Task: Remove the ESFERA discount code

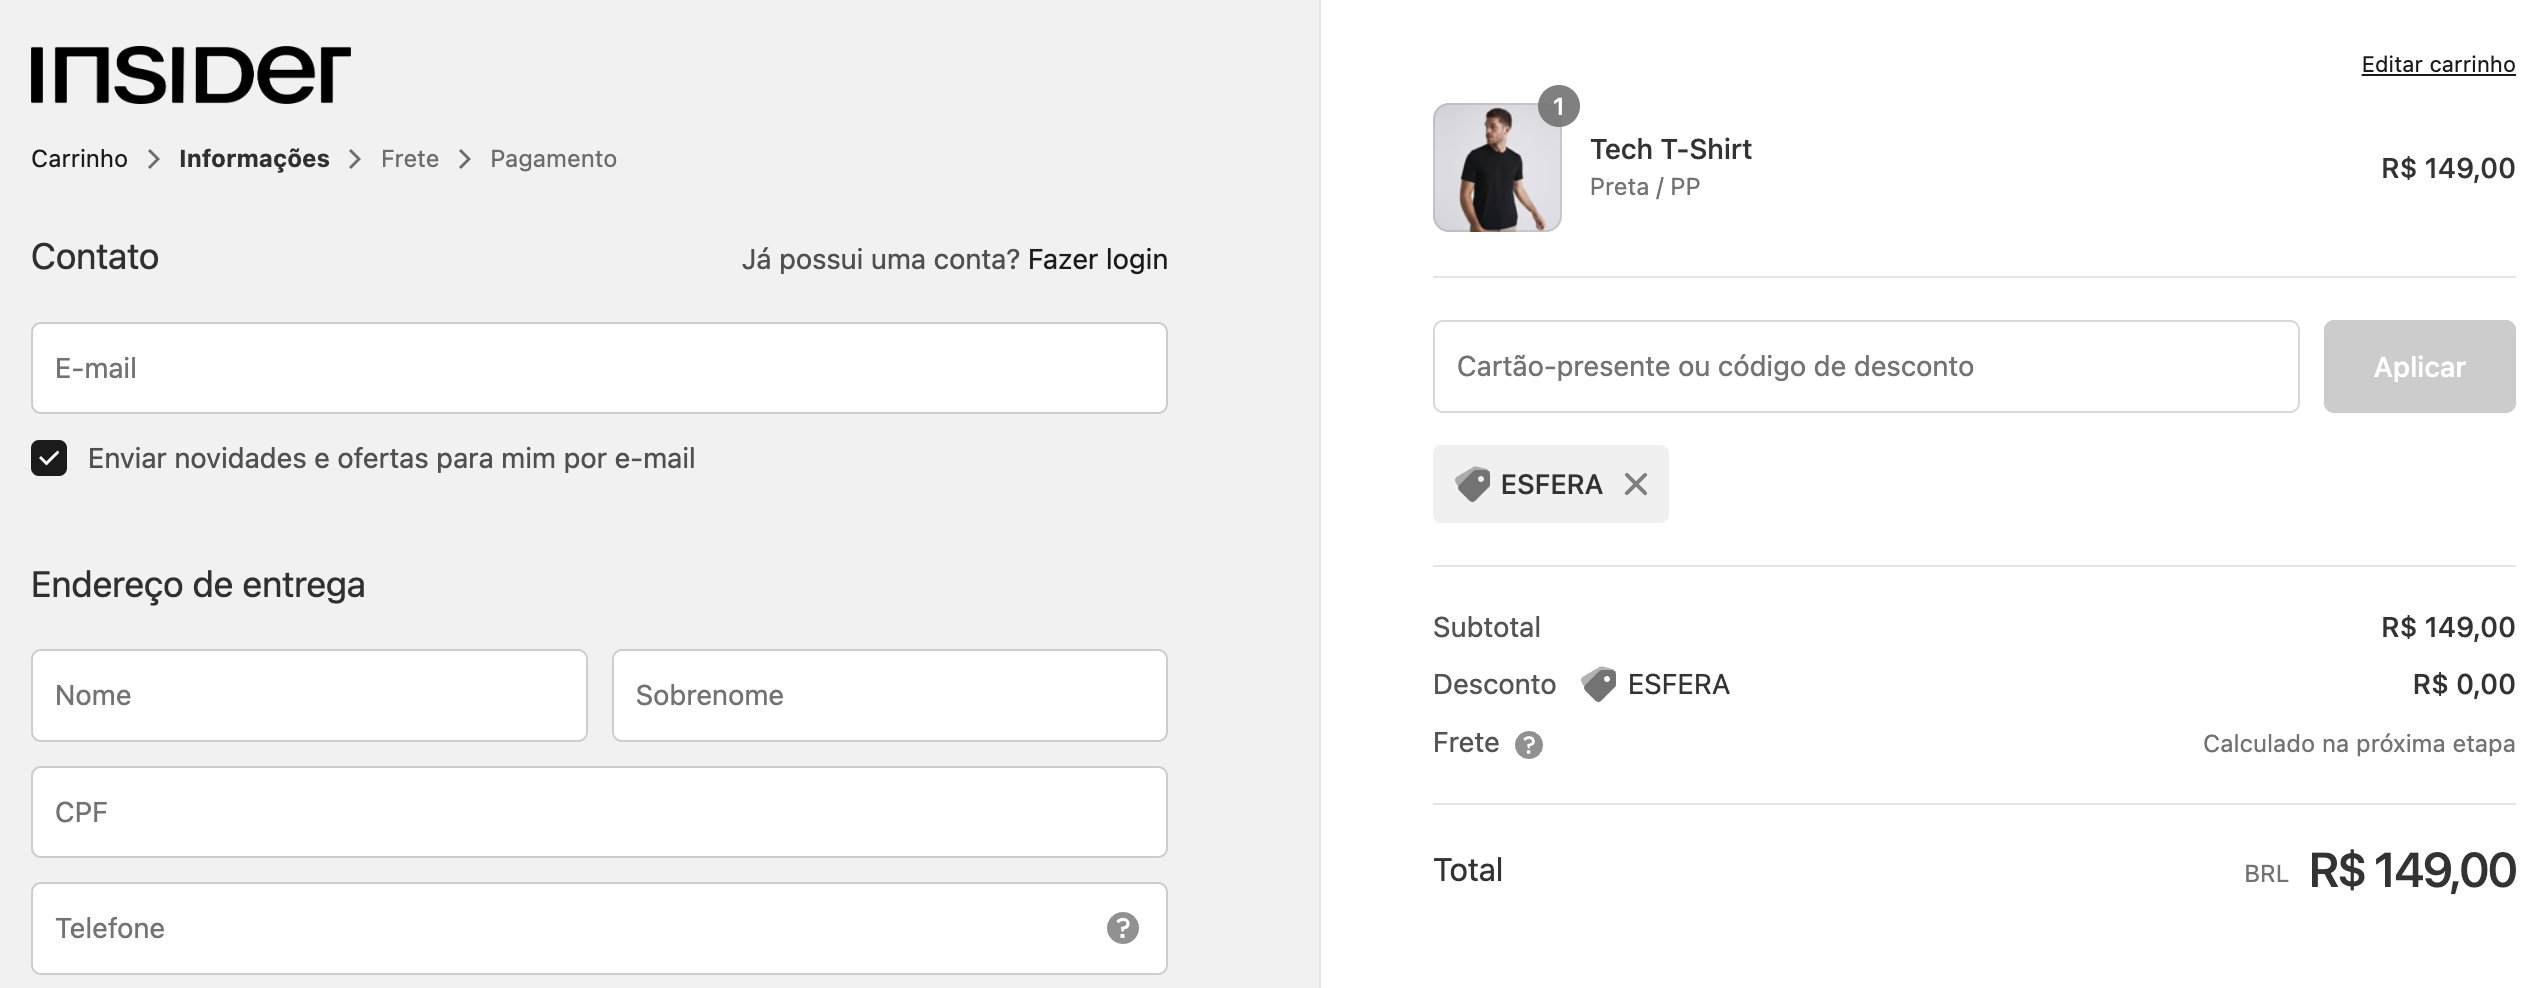Action: pos(1636,484)
